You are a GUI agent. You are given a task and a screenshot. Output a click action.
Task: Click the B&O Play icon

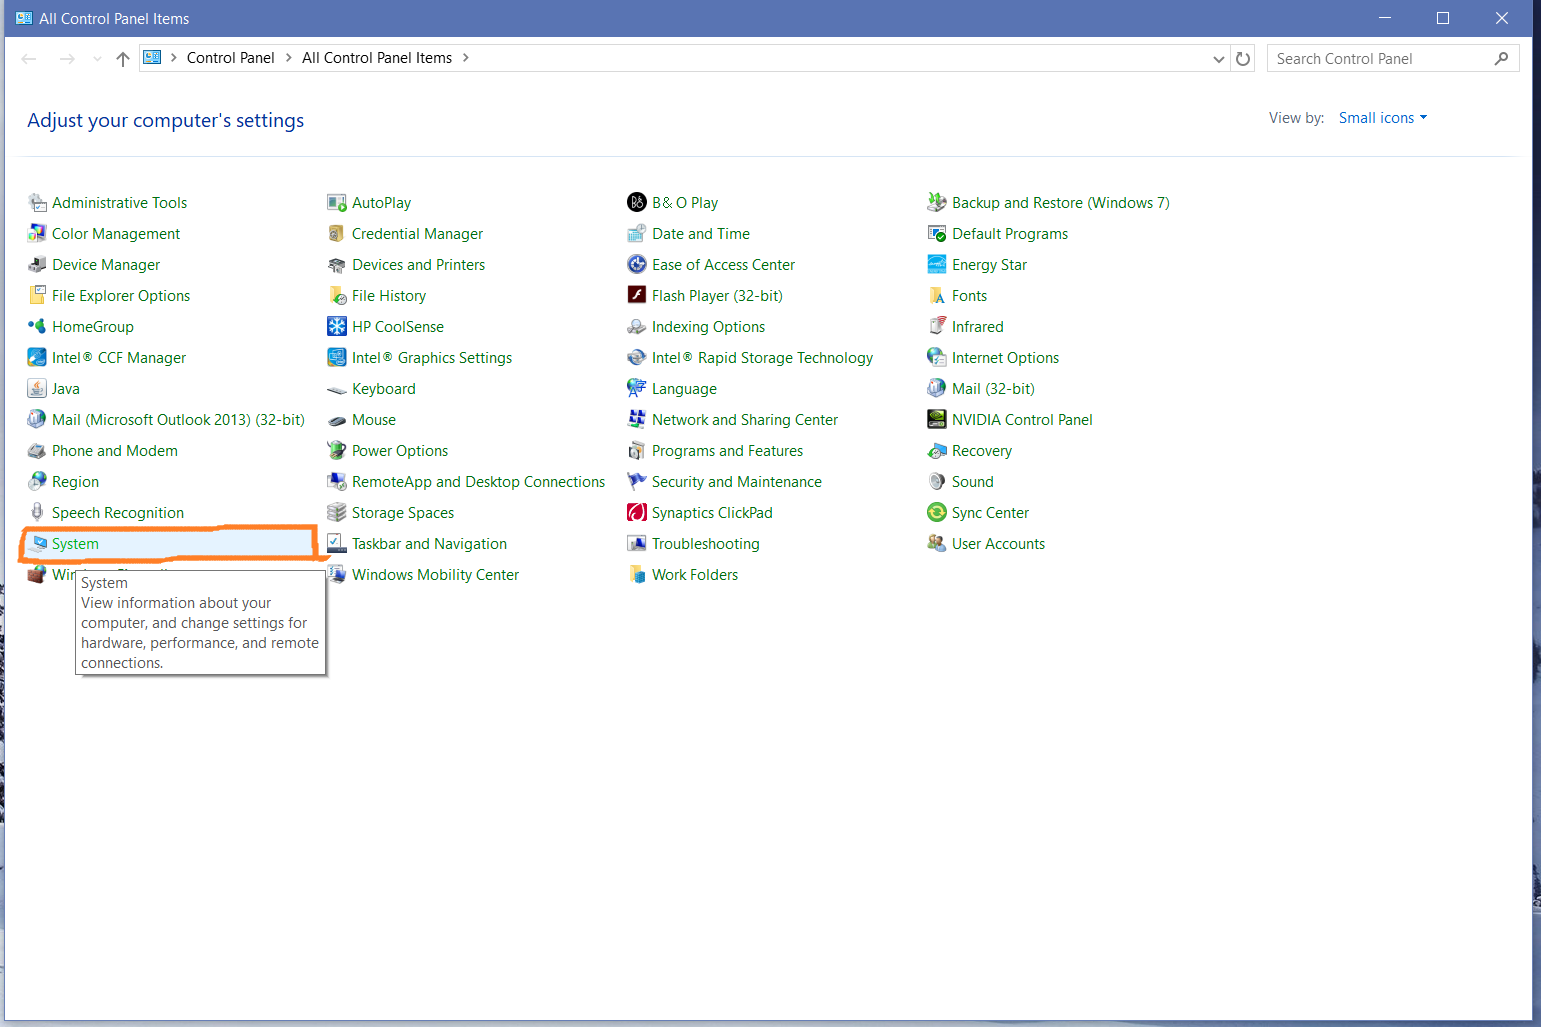pyautogui.click(x=637, y=203)
